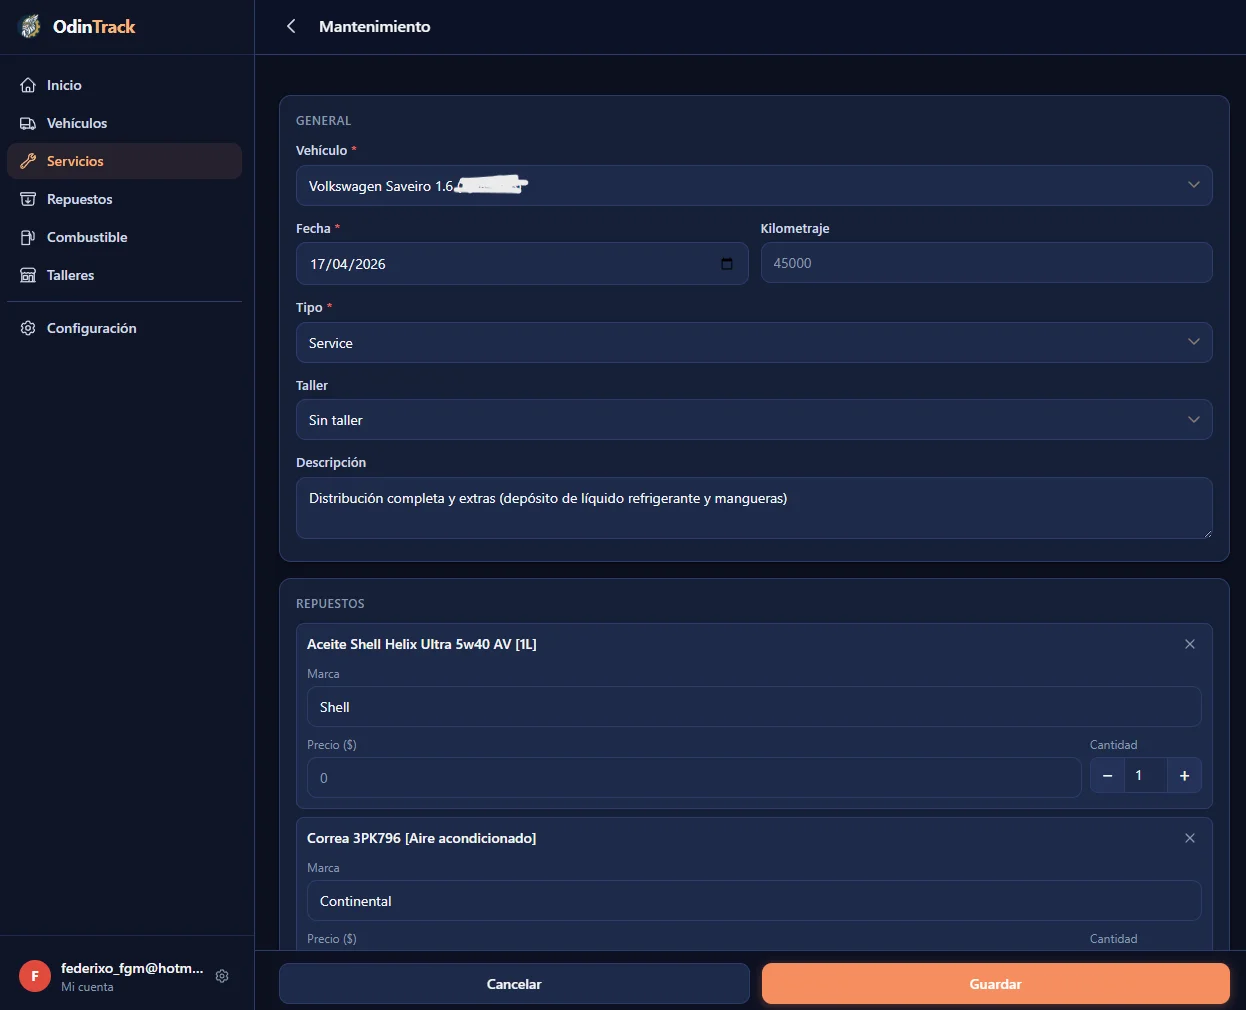
Task: Open the Taller dropdown showing Sin taller
Action: pos(754,420)
